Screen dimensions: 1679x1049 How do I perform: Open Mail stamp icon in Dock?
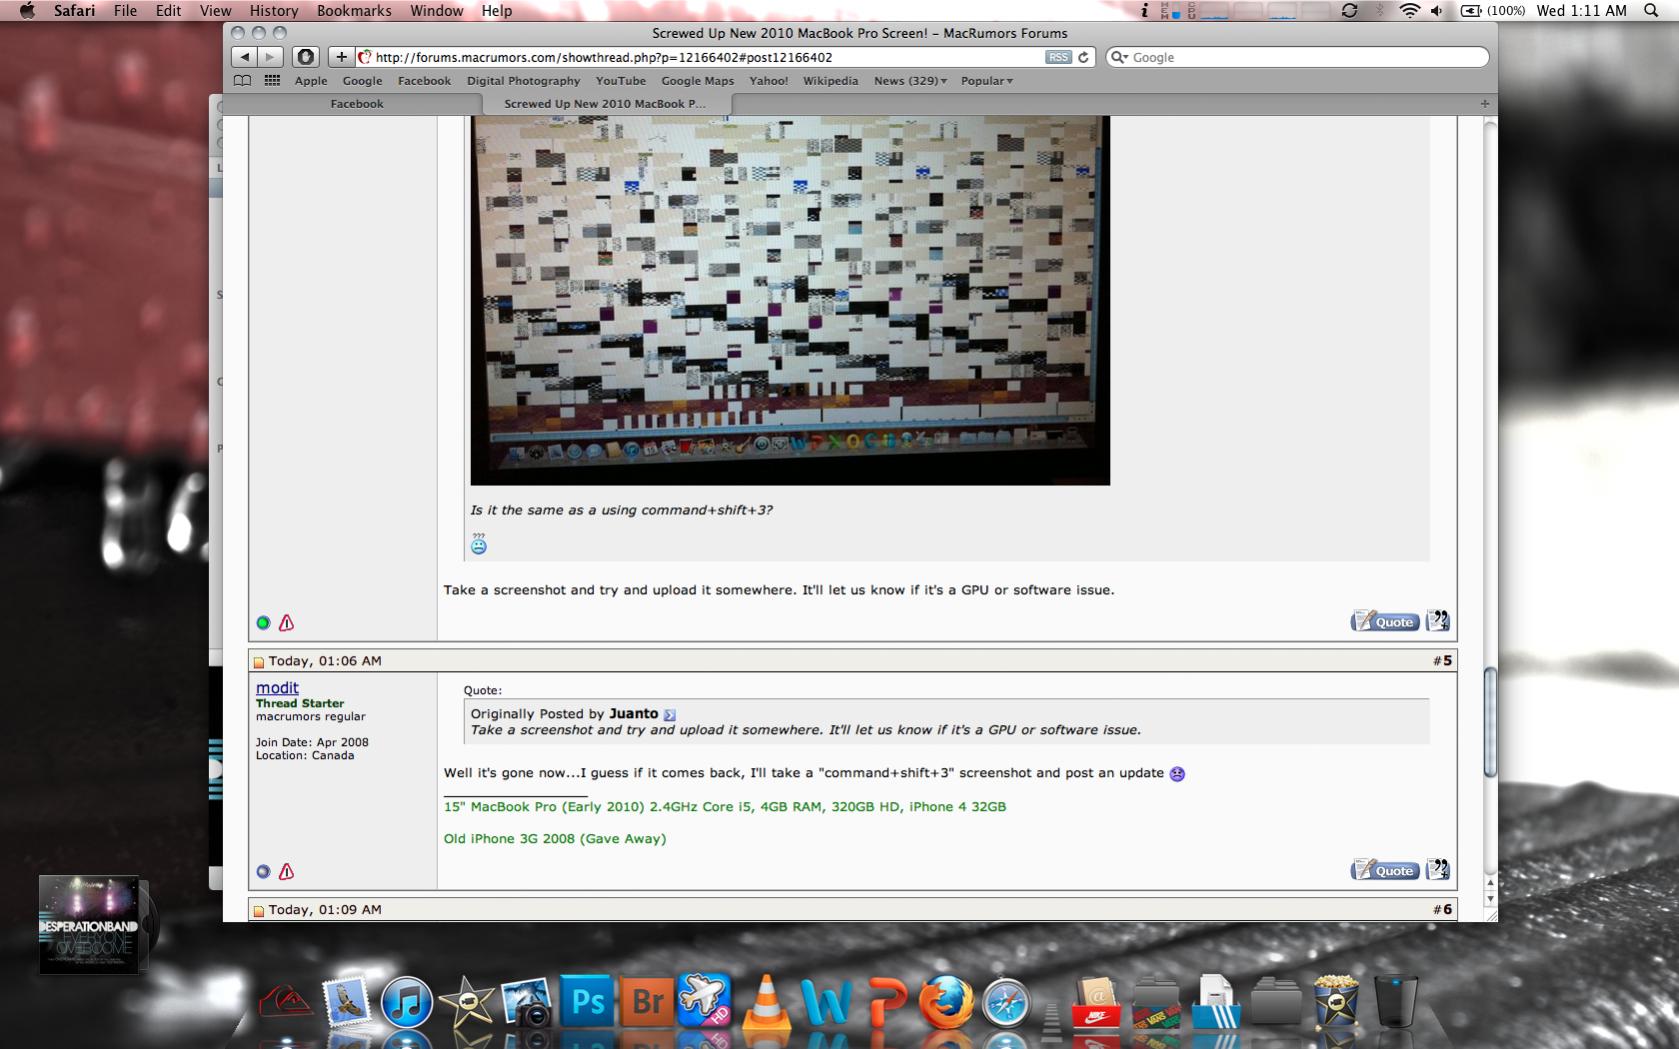(x=346, y=1000)
